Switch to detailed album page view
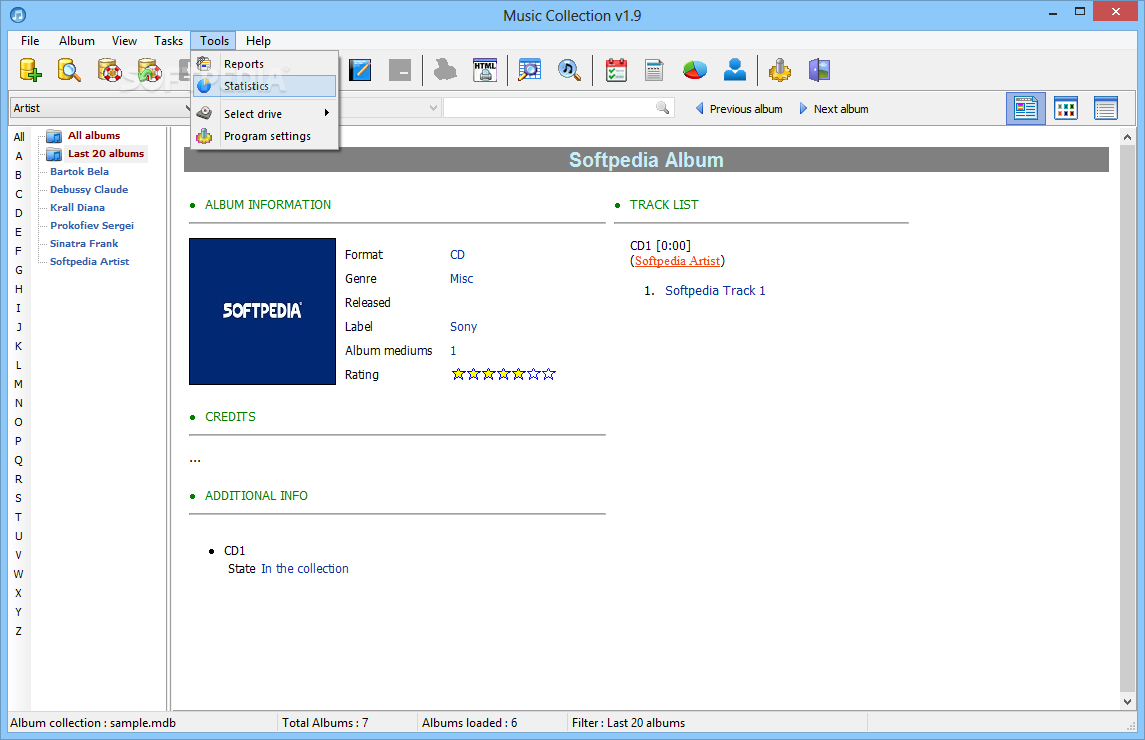 coord(1025,109)
